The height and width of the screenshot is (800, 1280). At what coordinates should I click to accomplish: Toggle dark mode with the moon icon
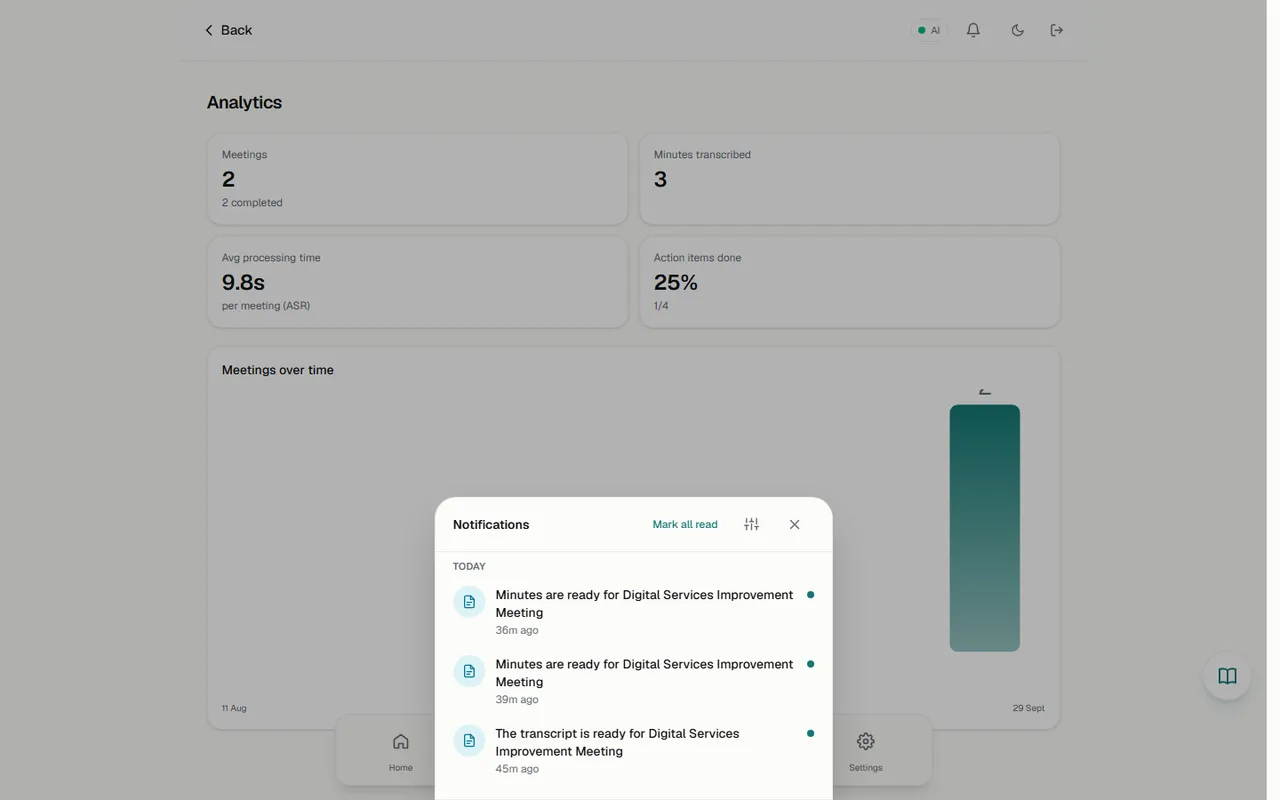1017,30
